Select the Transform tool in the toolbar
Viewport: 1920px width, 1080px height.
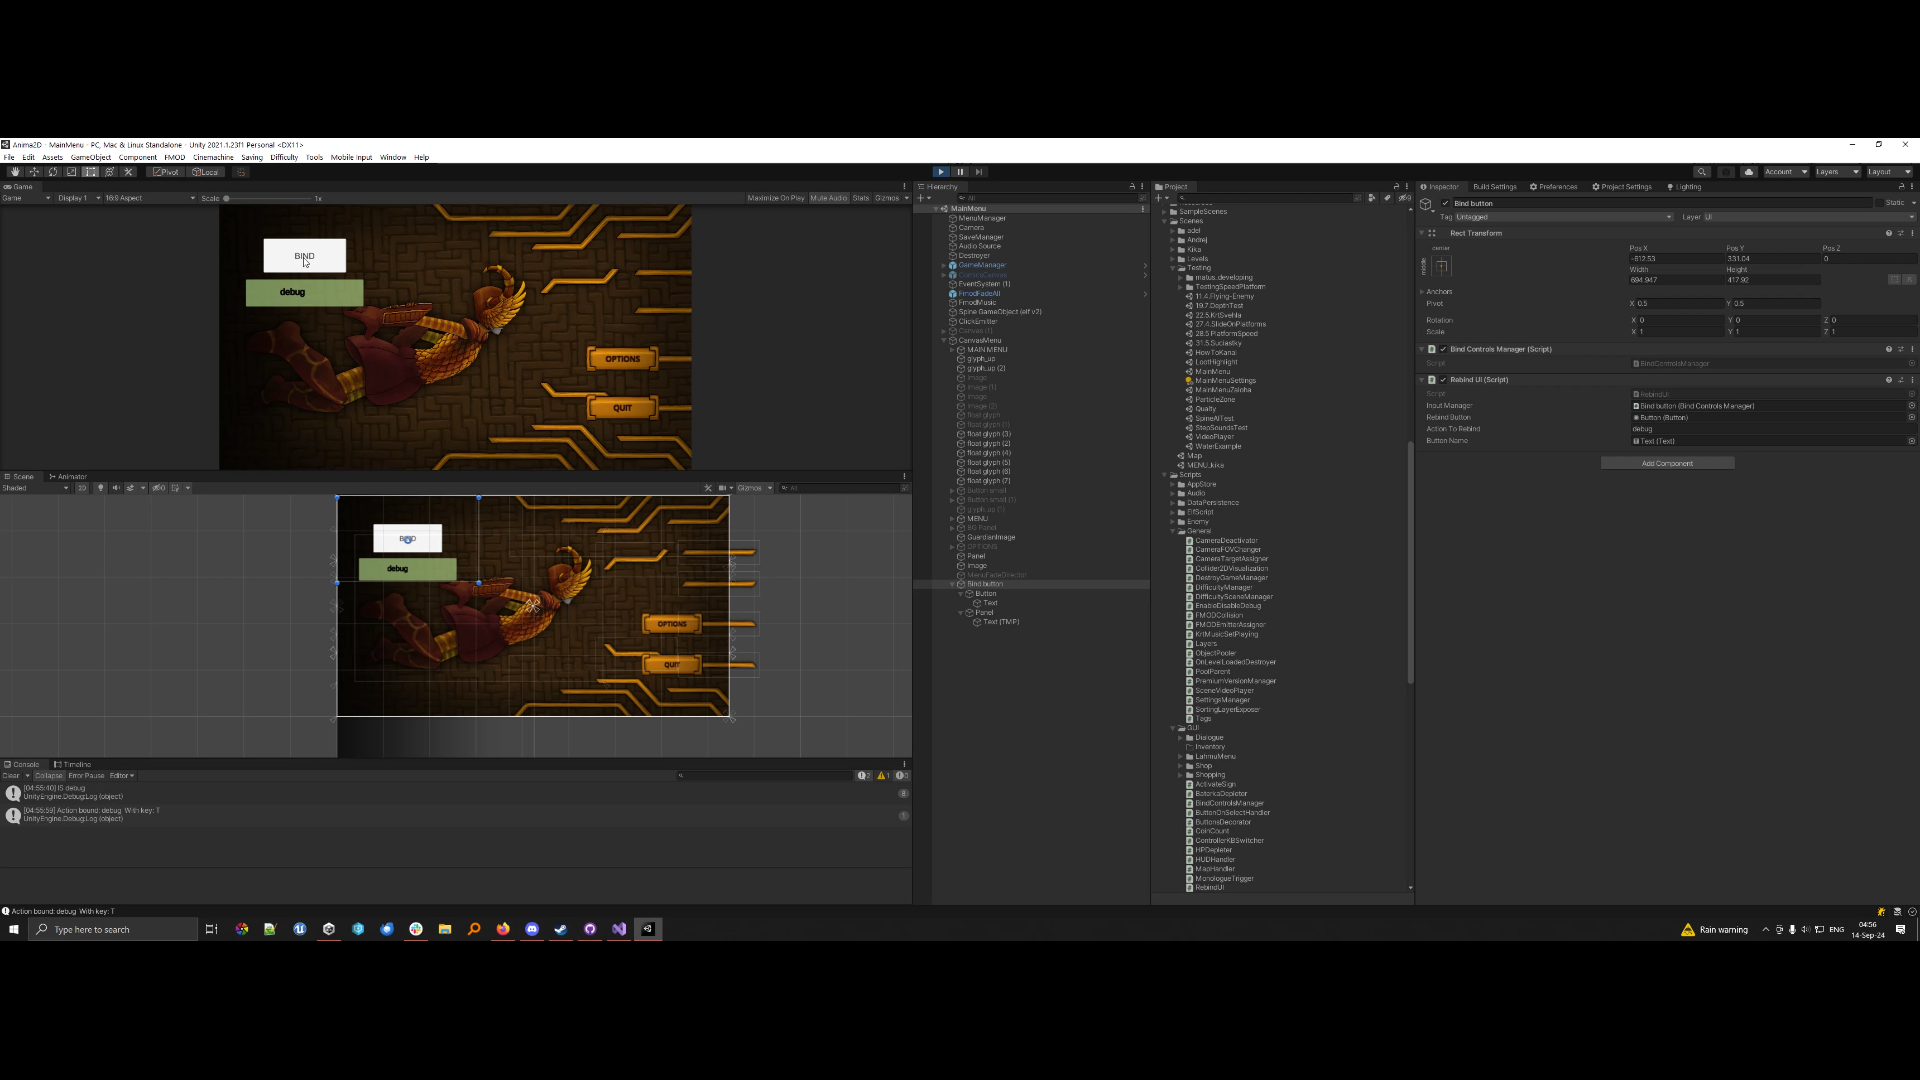tap(110, 172)
